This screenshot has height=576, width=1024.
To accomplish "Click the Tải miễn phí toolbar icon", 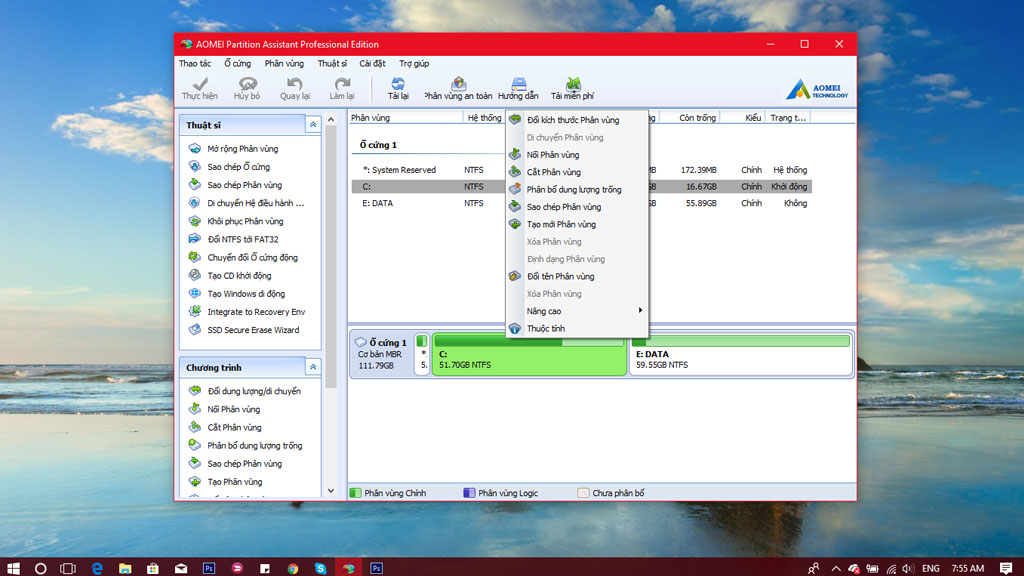I will 573,84.
